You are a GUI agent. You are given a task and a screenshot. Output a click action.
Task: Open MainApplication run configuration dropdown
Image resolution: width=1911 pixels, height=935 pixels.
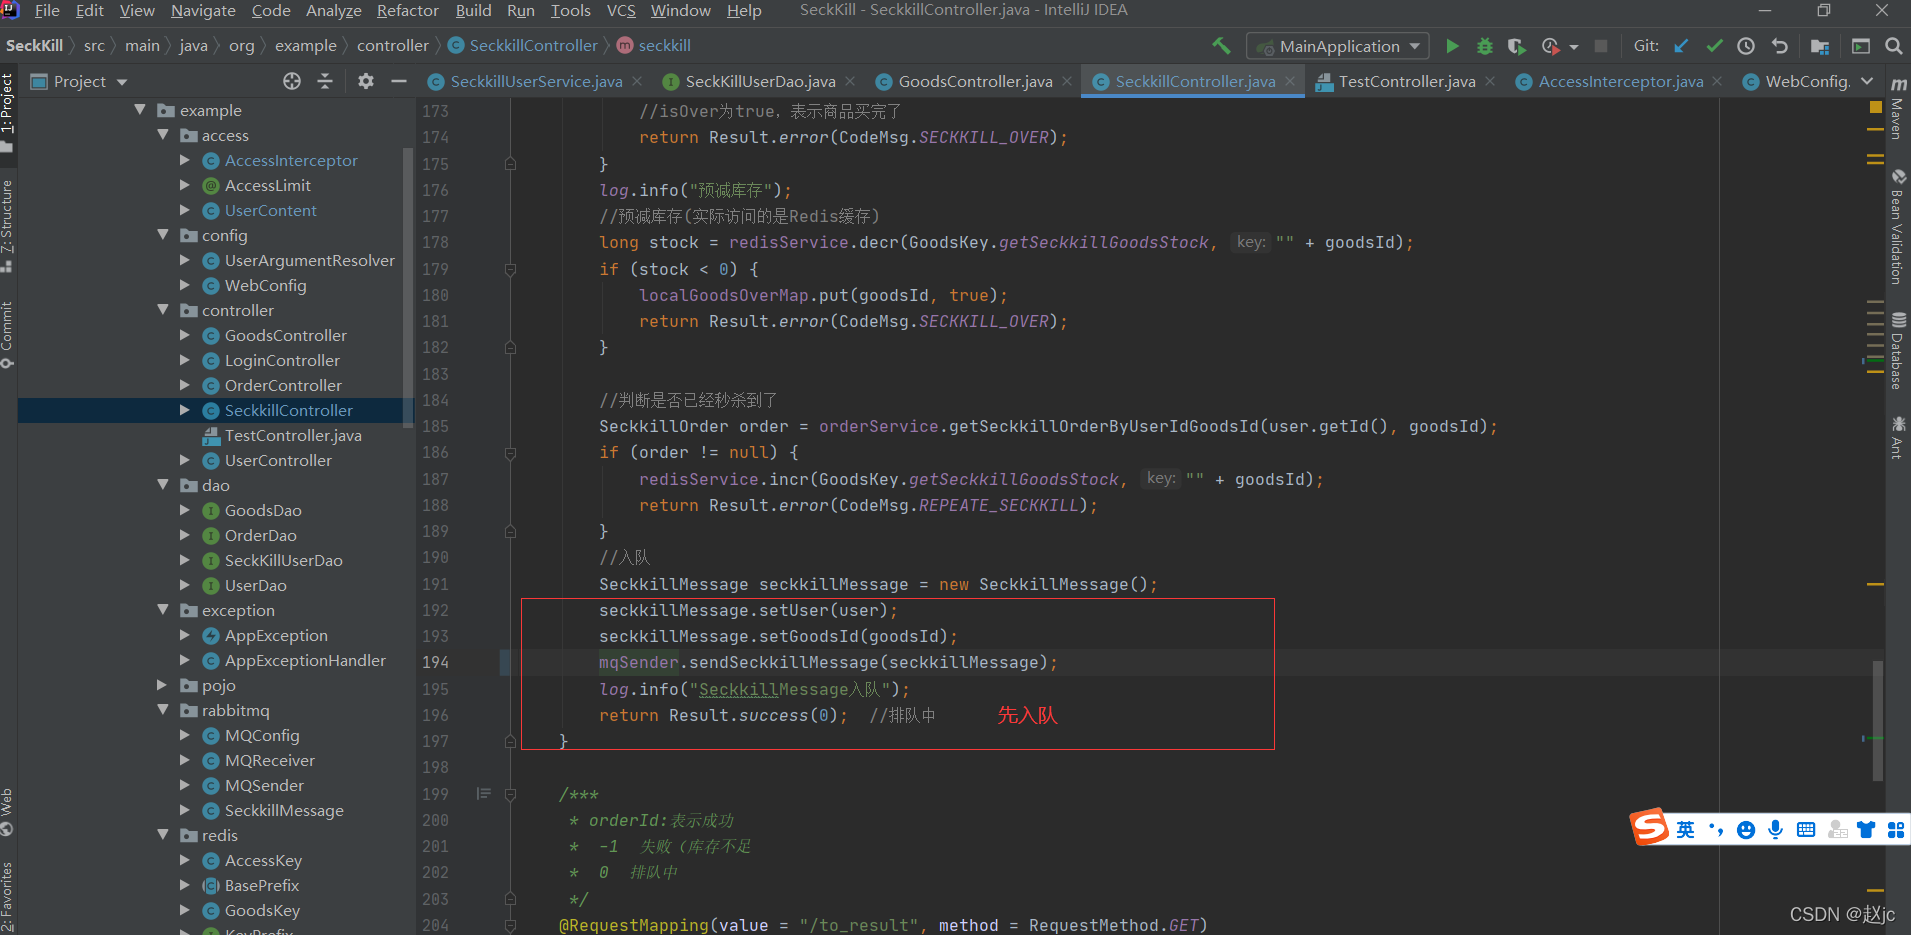click(x=1339, y=46)
